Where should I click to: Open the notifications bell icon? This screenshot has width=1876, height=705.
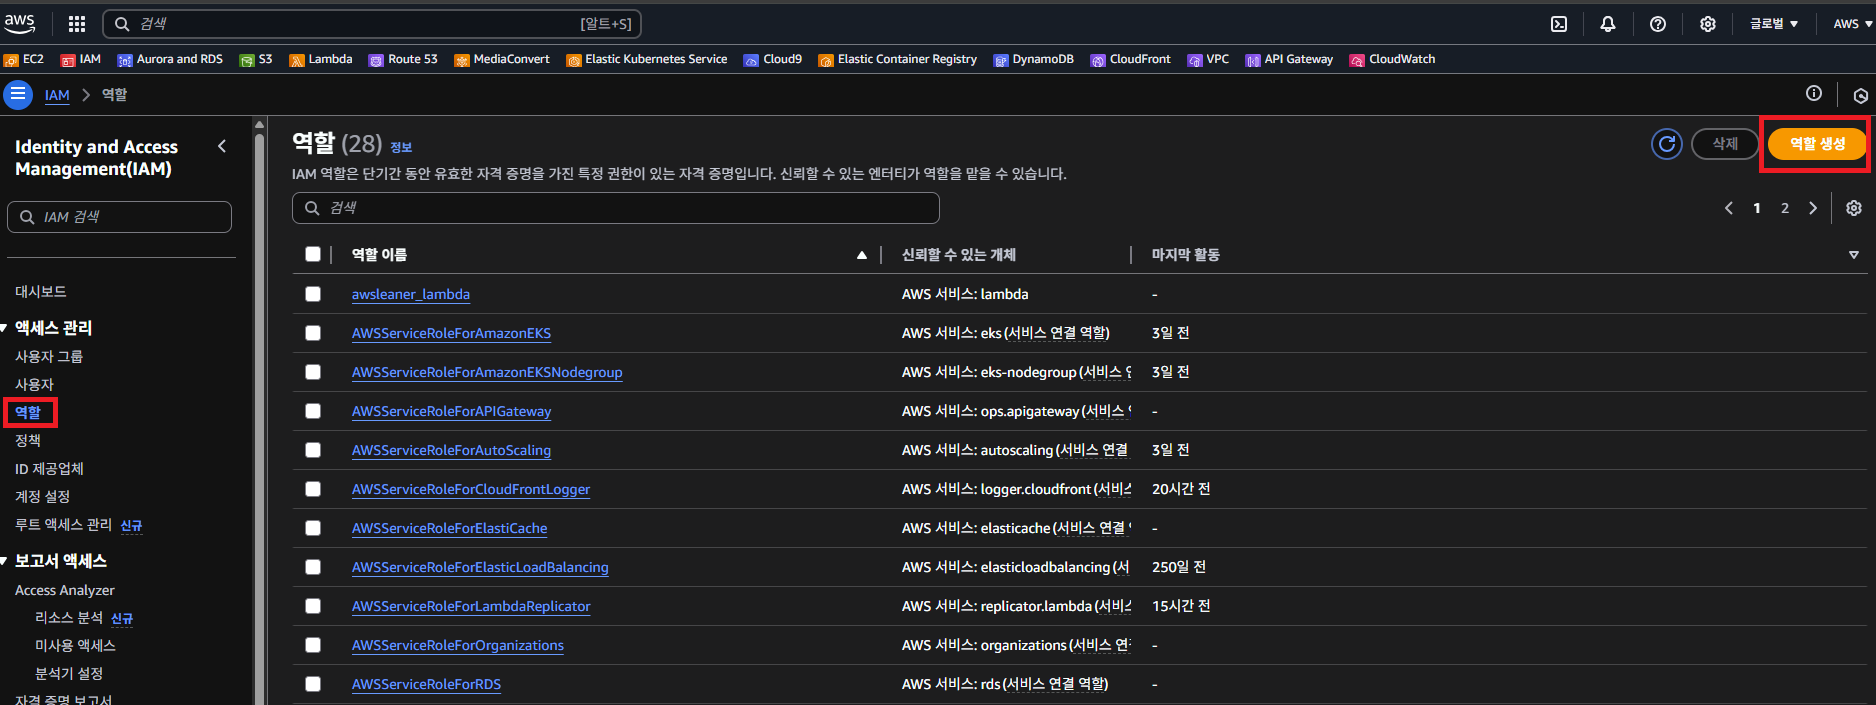1608,24
